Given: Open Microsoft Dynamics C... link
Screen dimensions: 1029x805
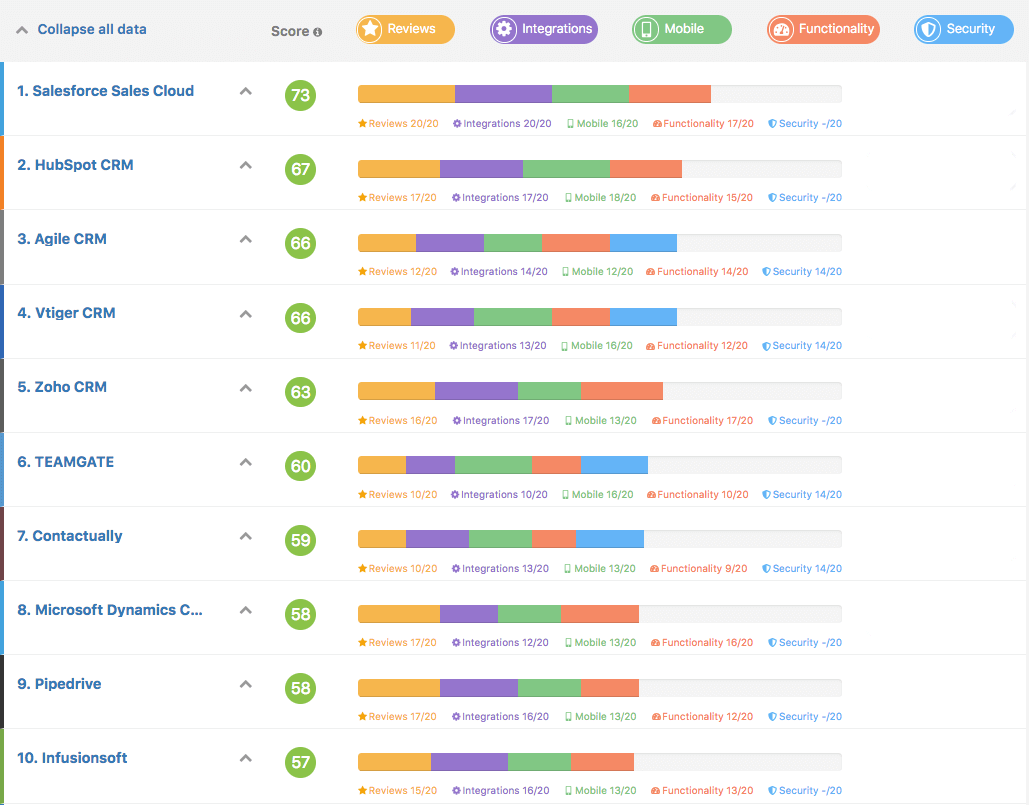Looking at the screenshot, I should click(x=110, y=610).
